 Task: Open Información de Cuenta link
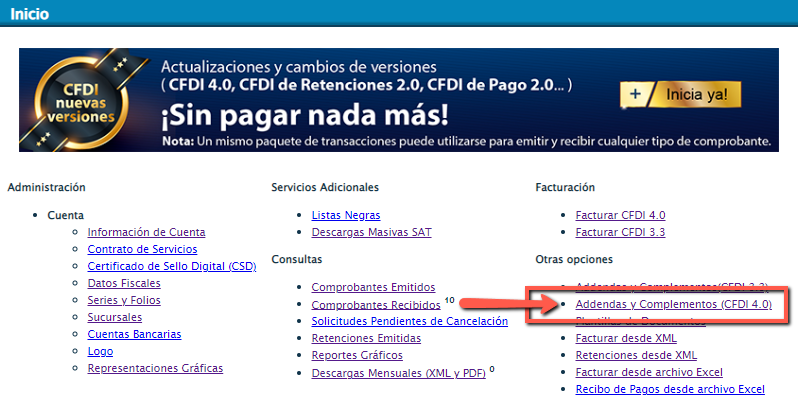pos(146,232)
